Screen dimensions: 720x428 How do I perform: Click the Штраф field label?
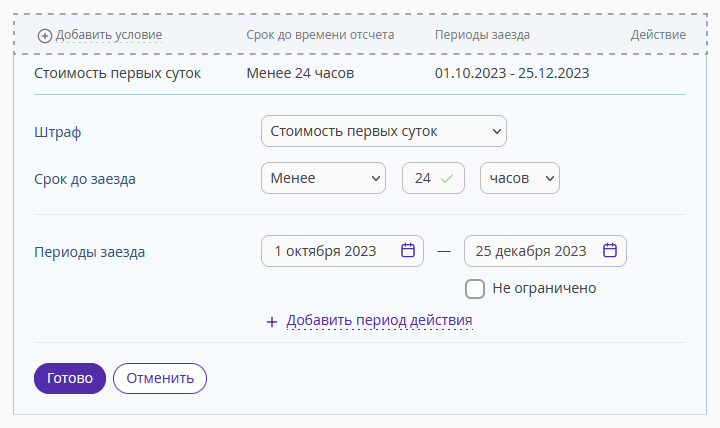[x=58, y=132]
